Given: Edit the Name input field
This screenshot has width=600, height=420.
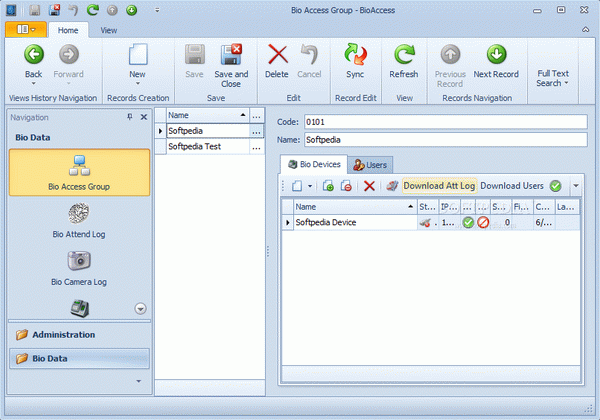Looking at the screenshot, I should 446,140.
